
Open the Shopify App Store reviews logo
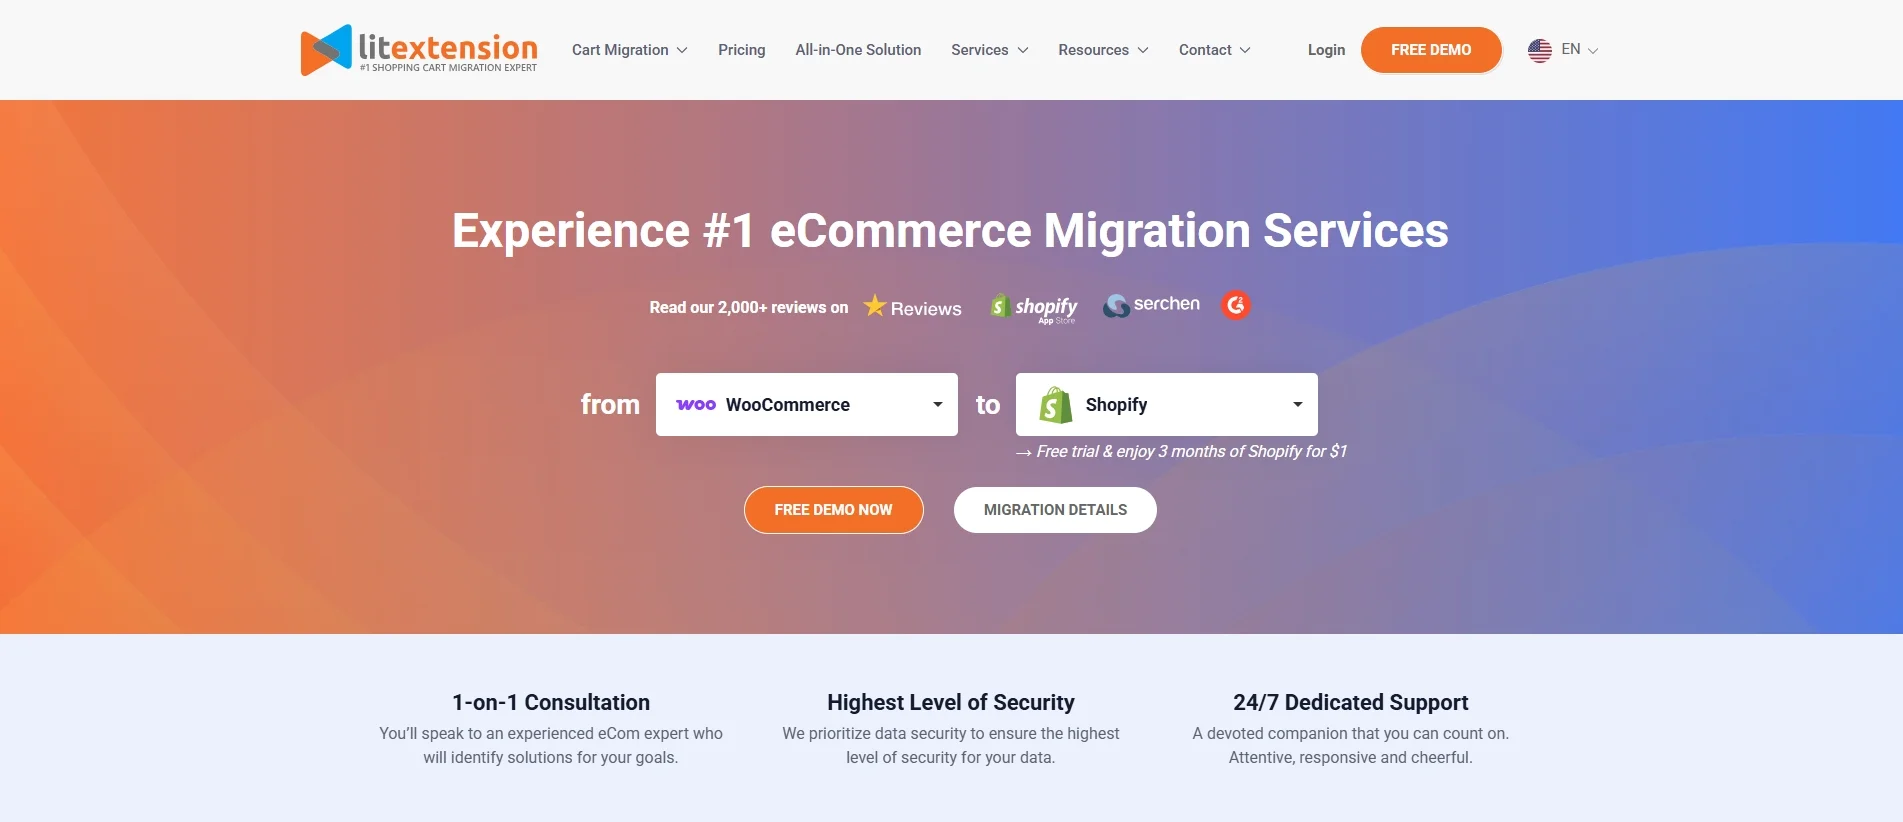tap(1033, 308)
